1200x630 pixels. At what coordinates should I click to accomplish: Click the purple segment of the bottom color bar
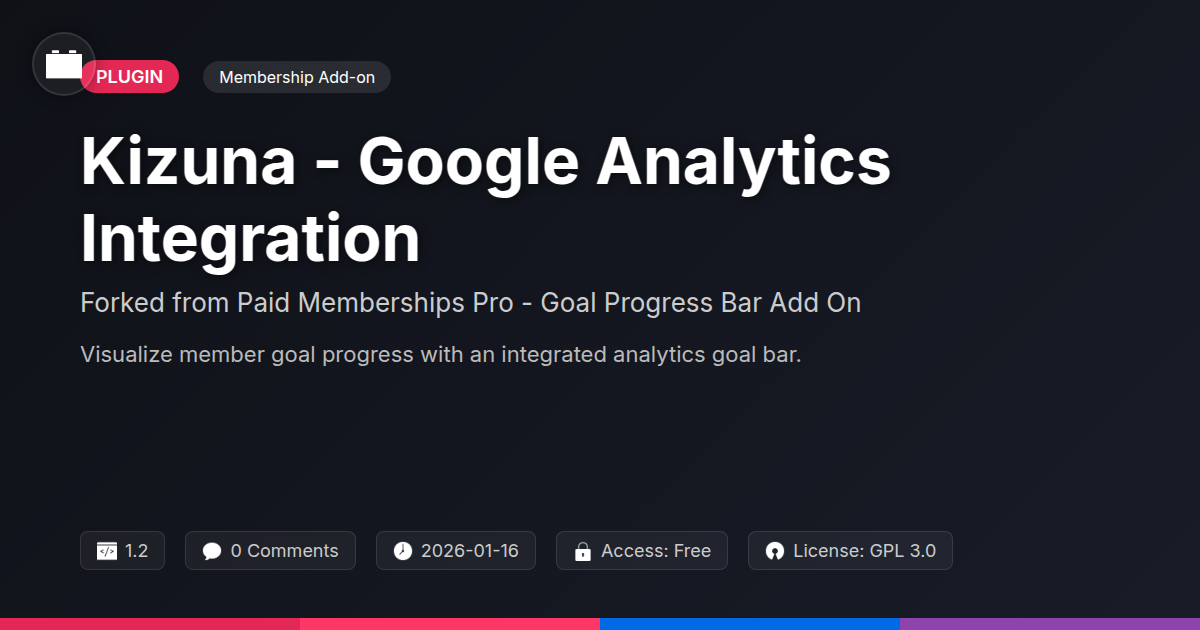(1050, 623)
